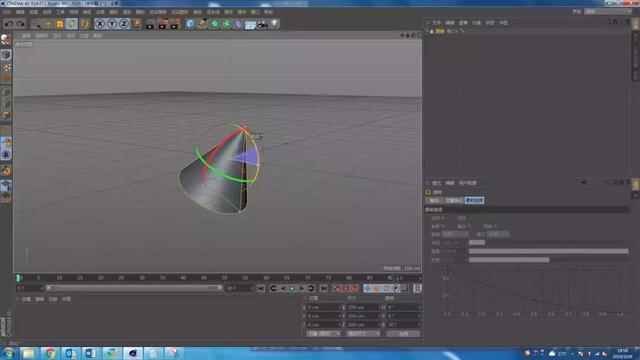This screenshot has width=640, height=360.
Task: Select the Move tool icon
Action: coord(48,24)
